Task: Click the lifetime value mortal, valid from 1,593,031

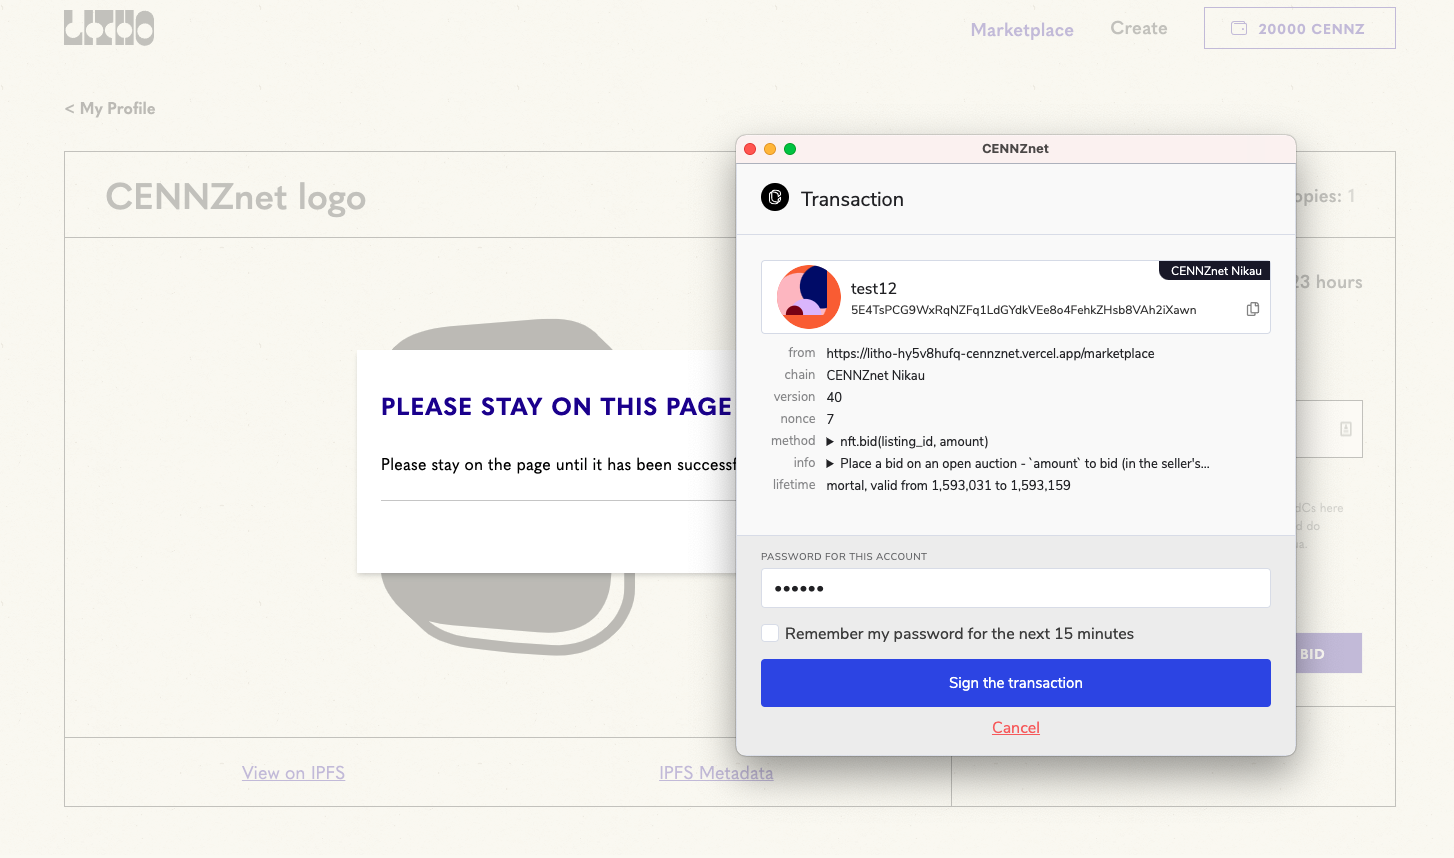Action: click(x=948, y=485)
